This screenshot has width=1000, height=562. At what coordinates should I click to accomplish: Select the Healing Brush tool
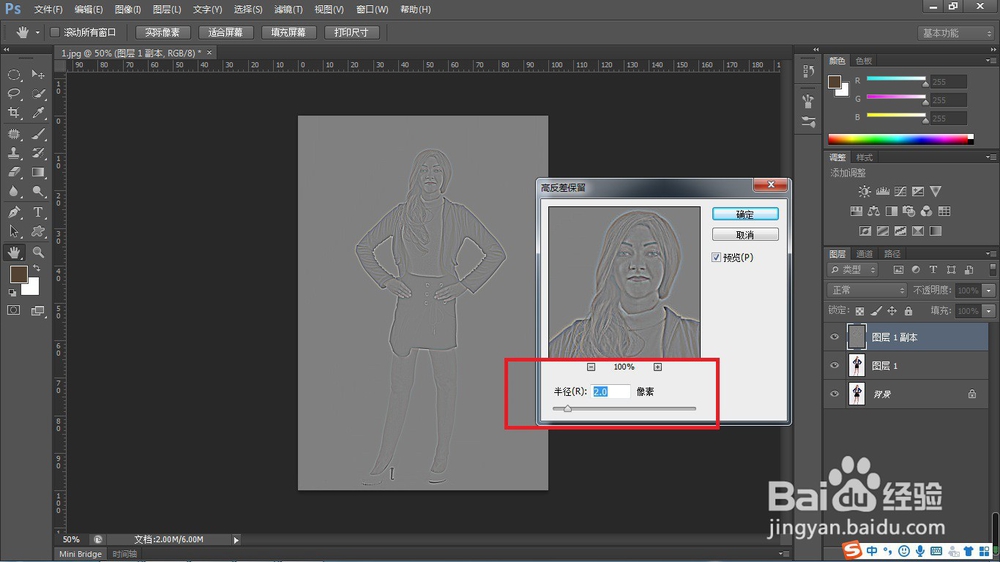click(x=14, y=134)
